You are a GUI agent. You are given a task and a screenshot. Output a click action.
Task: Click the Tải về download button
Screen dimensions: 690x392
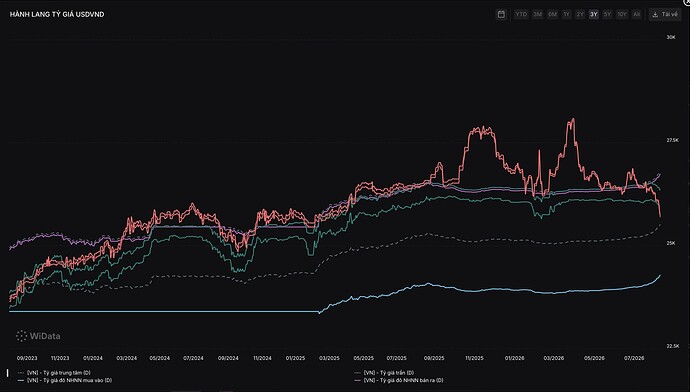click(x=665, y=15)
